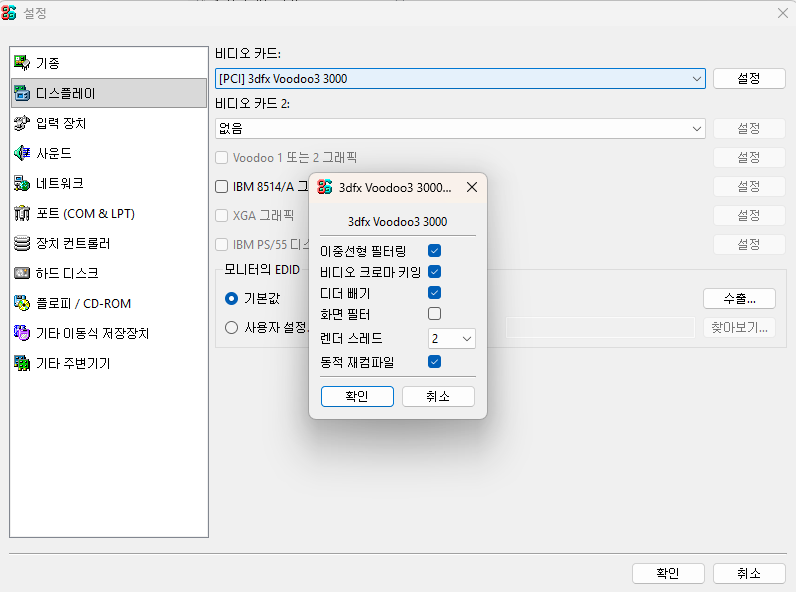Click 설정 button next to 비디오 카드

(749, 79)
